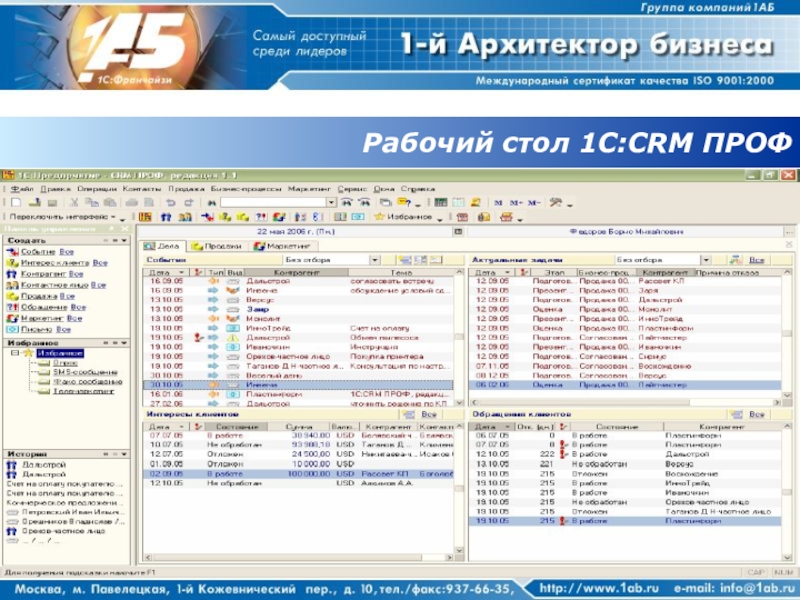Select the Версус row in Обращения клиентов
The height and width of the screenshot is (600, 800).
tap(625, 464)
